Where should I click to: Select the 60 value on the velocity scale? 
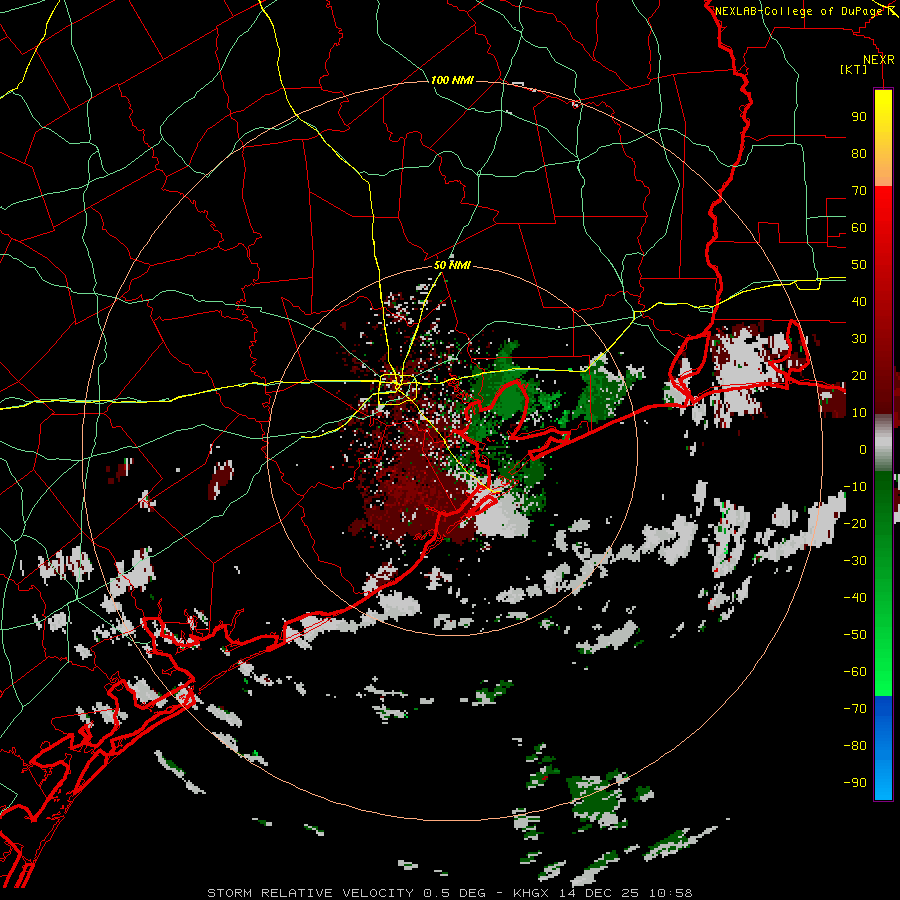[859, 227]
